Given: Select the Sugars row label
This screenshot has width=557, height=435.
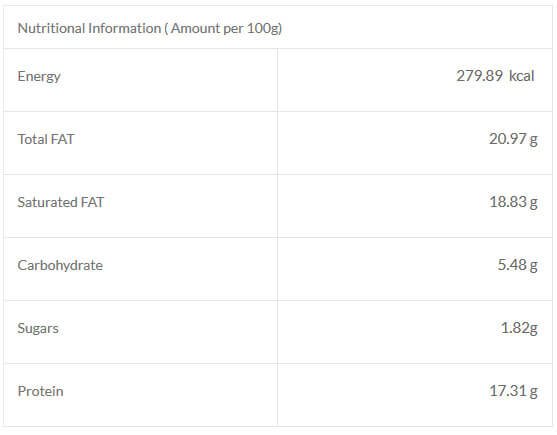Looking at the screenshot, I should tap(38, 328).
